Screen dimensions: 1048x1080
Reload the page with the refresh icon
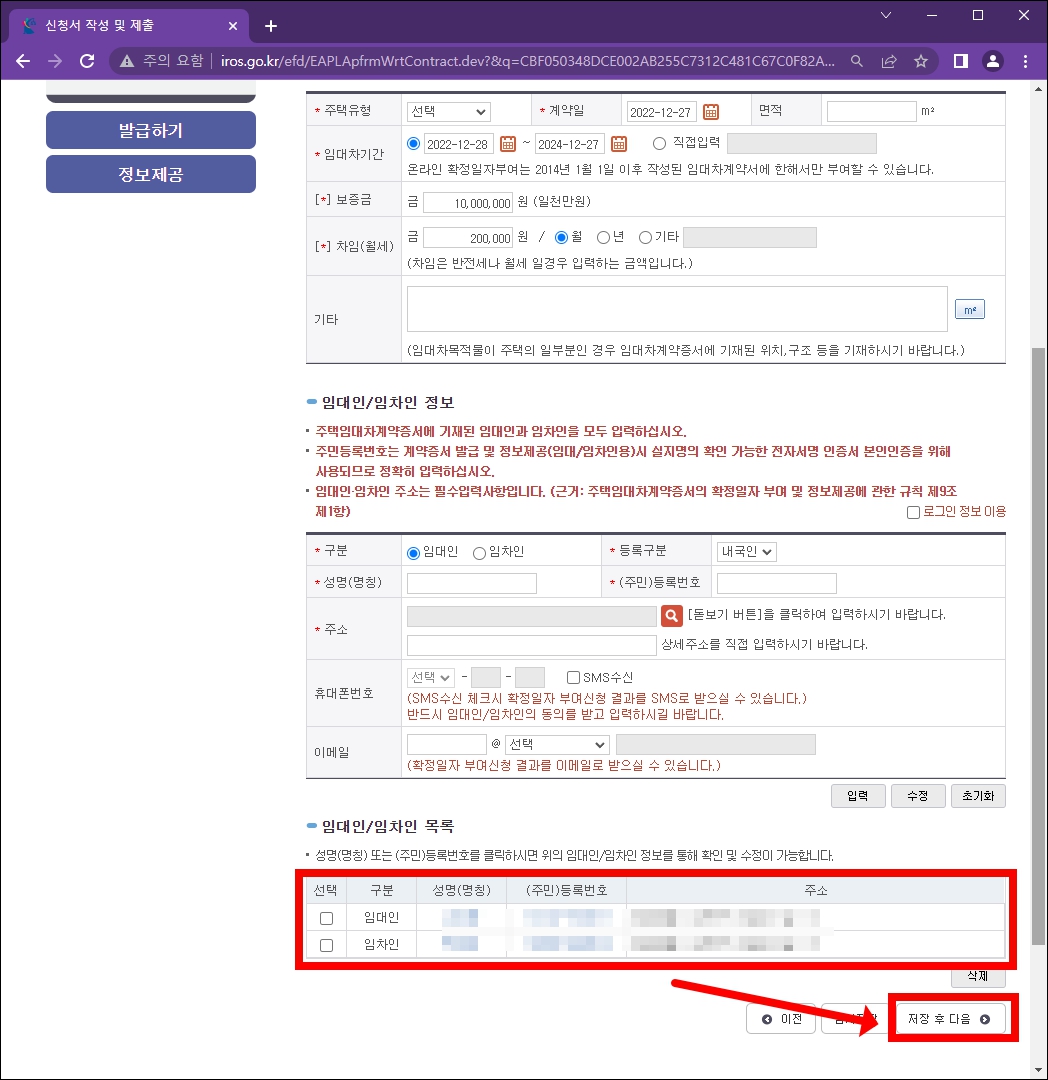(x=87, y=60)
